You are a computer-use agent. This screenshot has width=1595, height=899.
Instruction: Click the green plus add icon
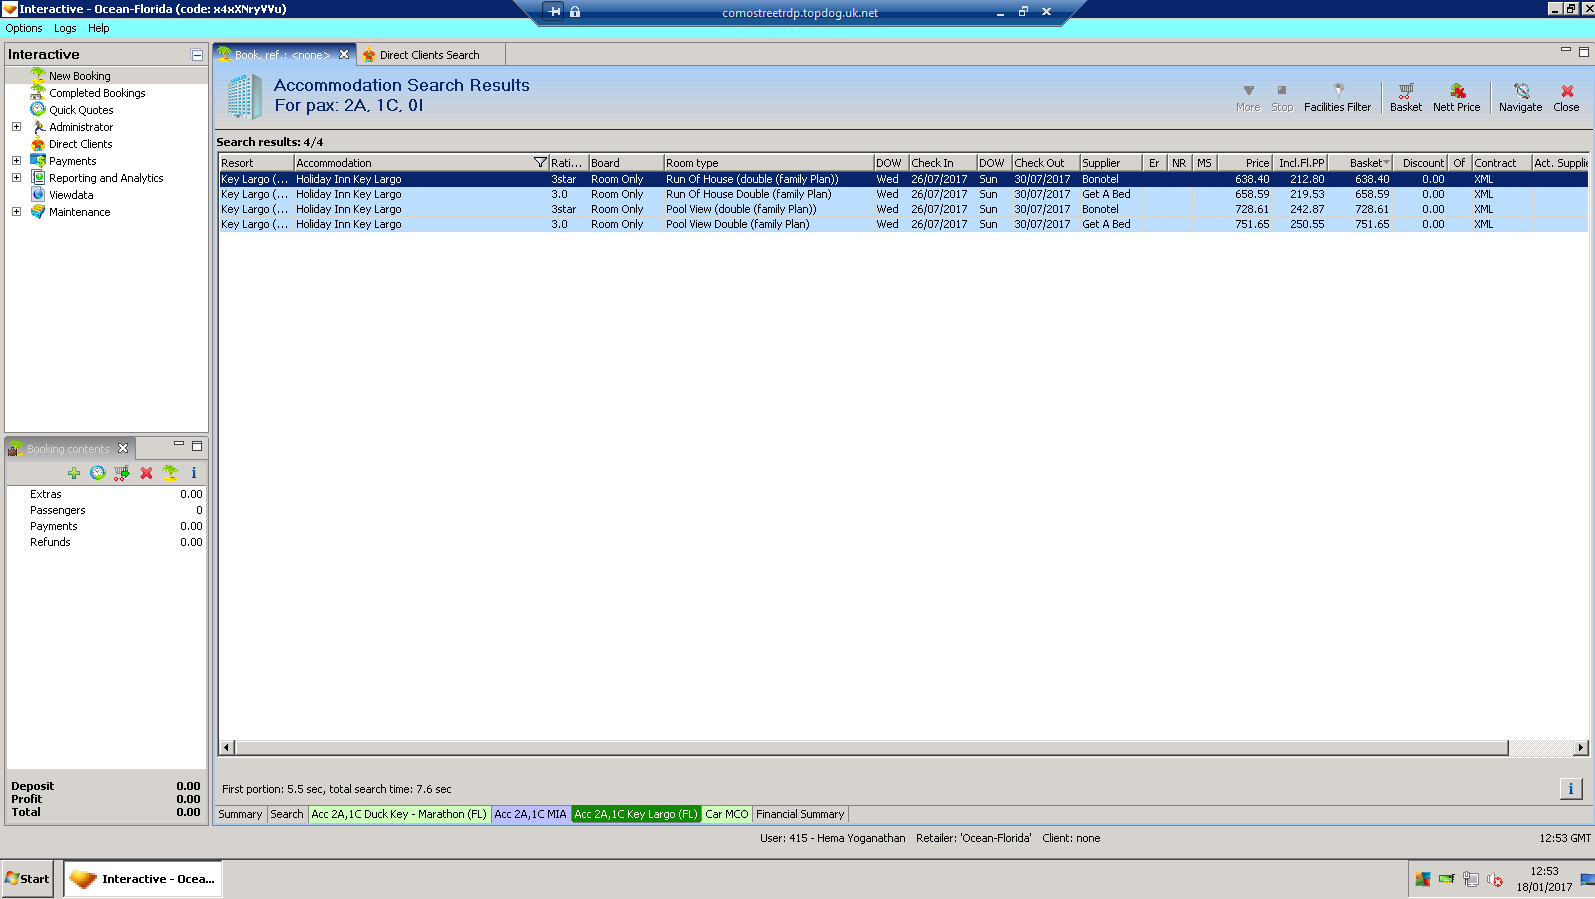coord(74,473)
